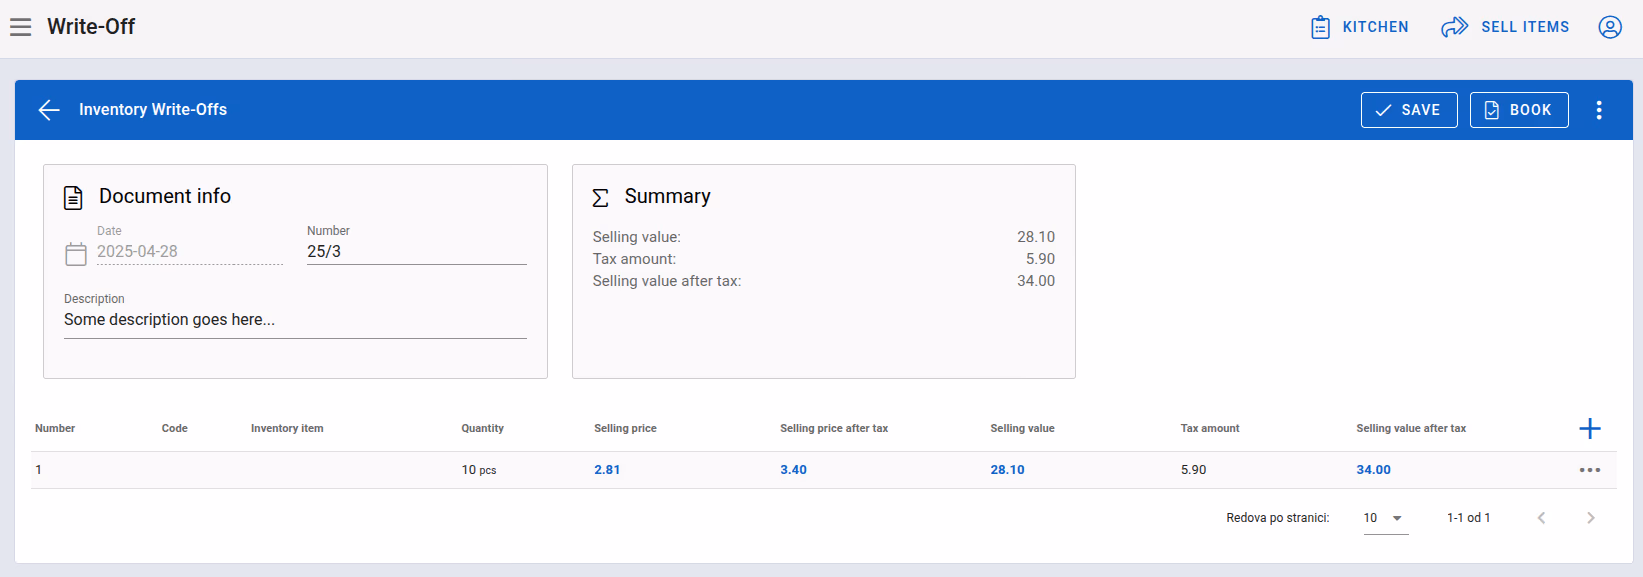Edit selling price 2.81
This screenshot has height=577, width=1643.
pos(607,470)
